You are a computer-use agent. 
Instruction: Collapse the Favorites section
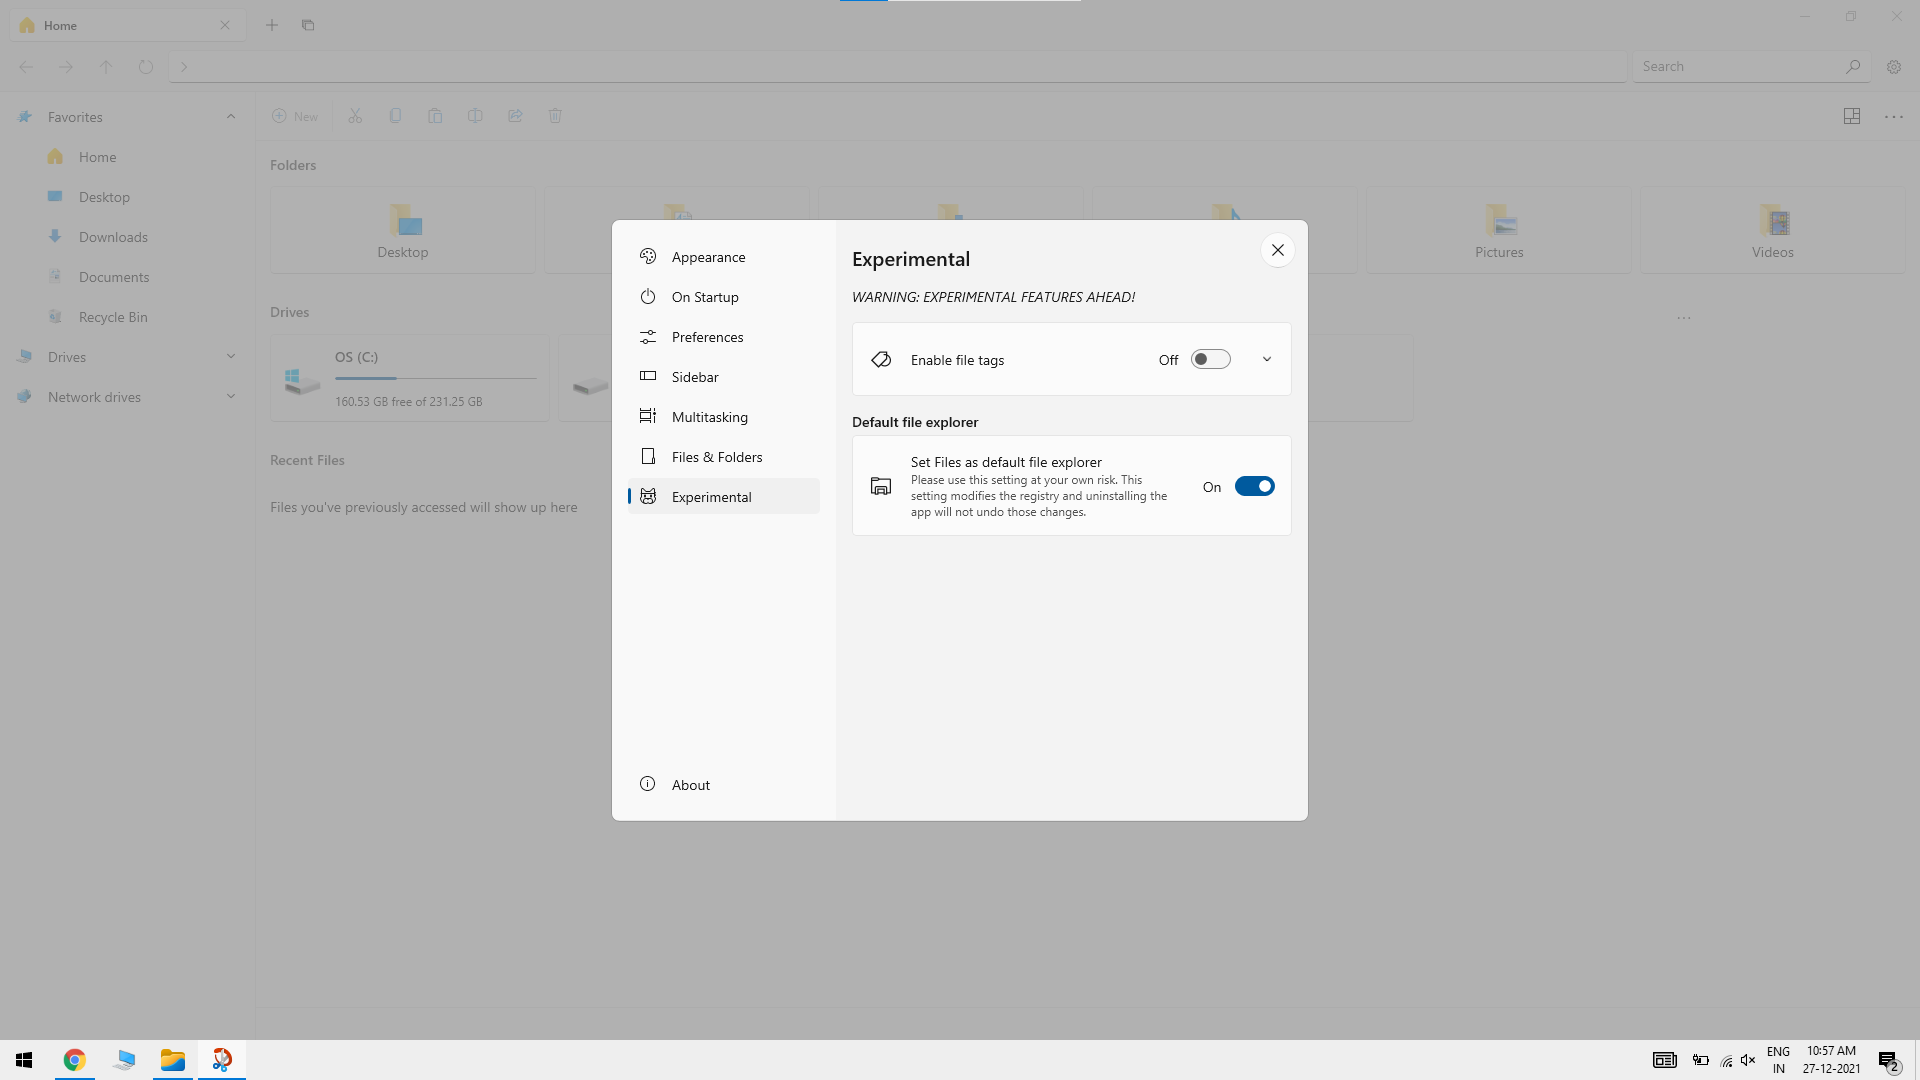click(x=231, y=116)
